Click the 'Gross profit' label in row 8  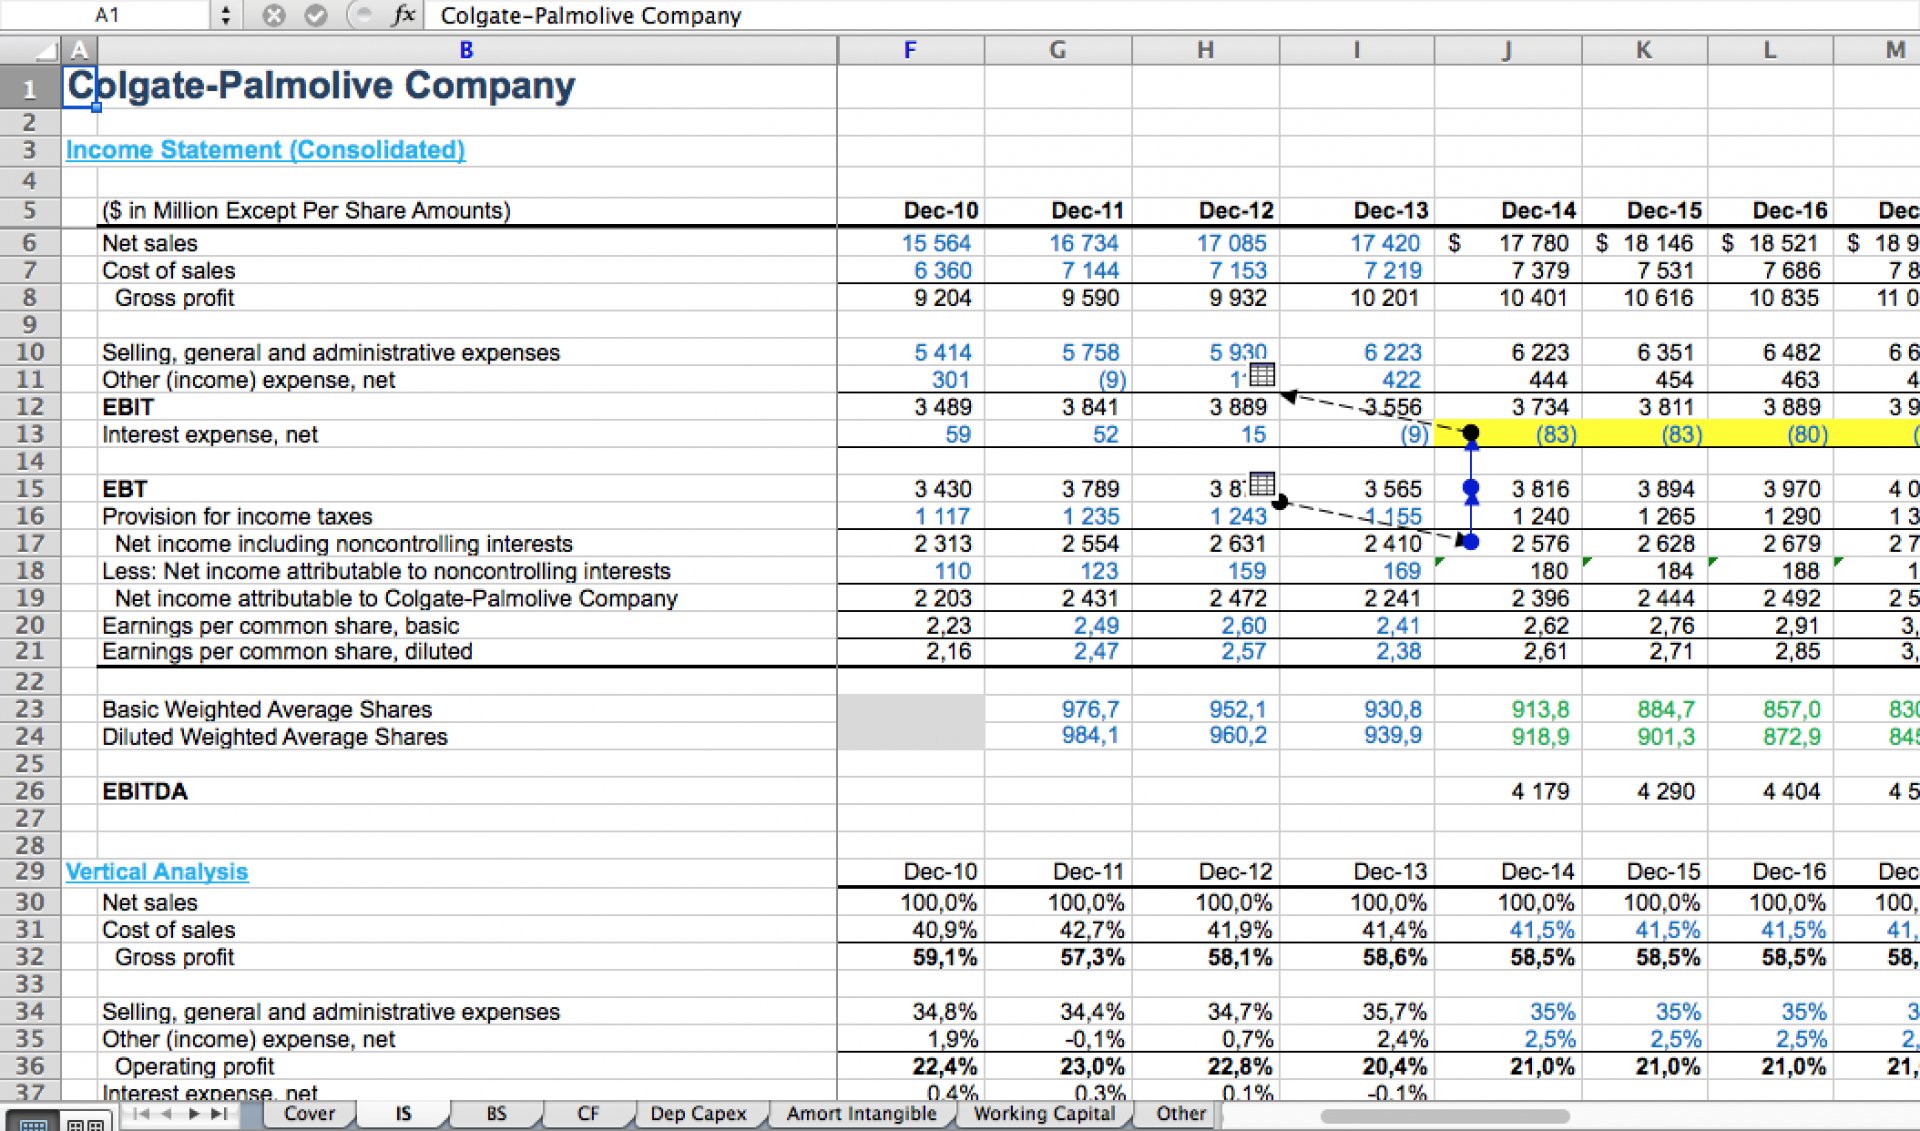(x=174, y=298)
